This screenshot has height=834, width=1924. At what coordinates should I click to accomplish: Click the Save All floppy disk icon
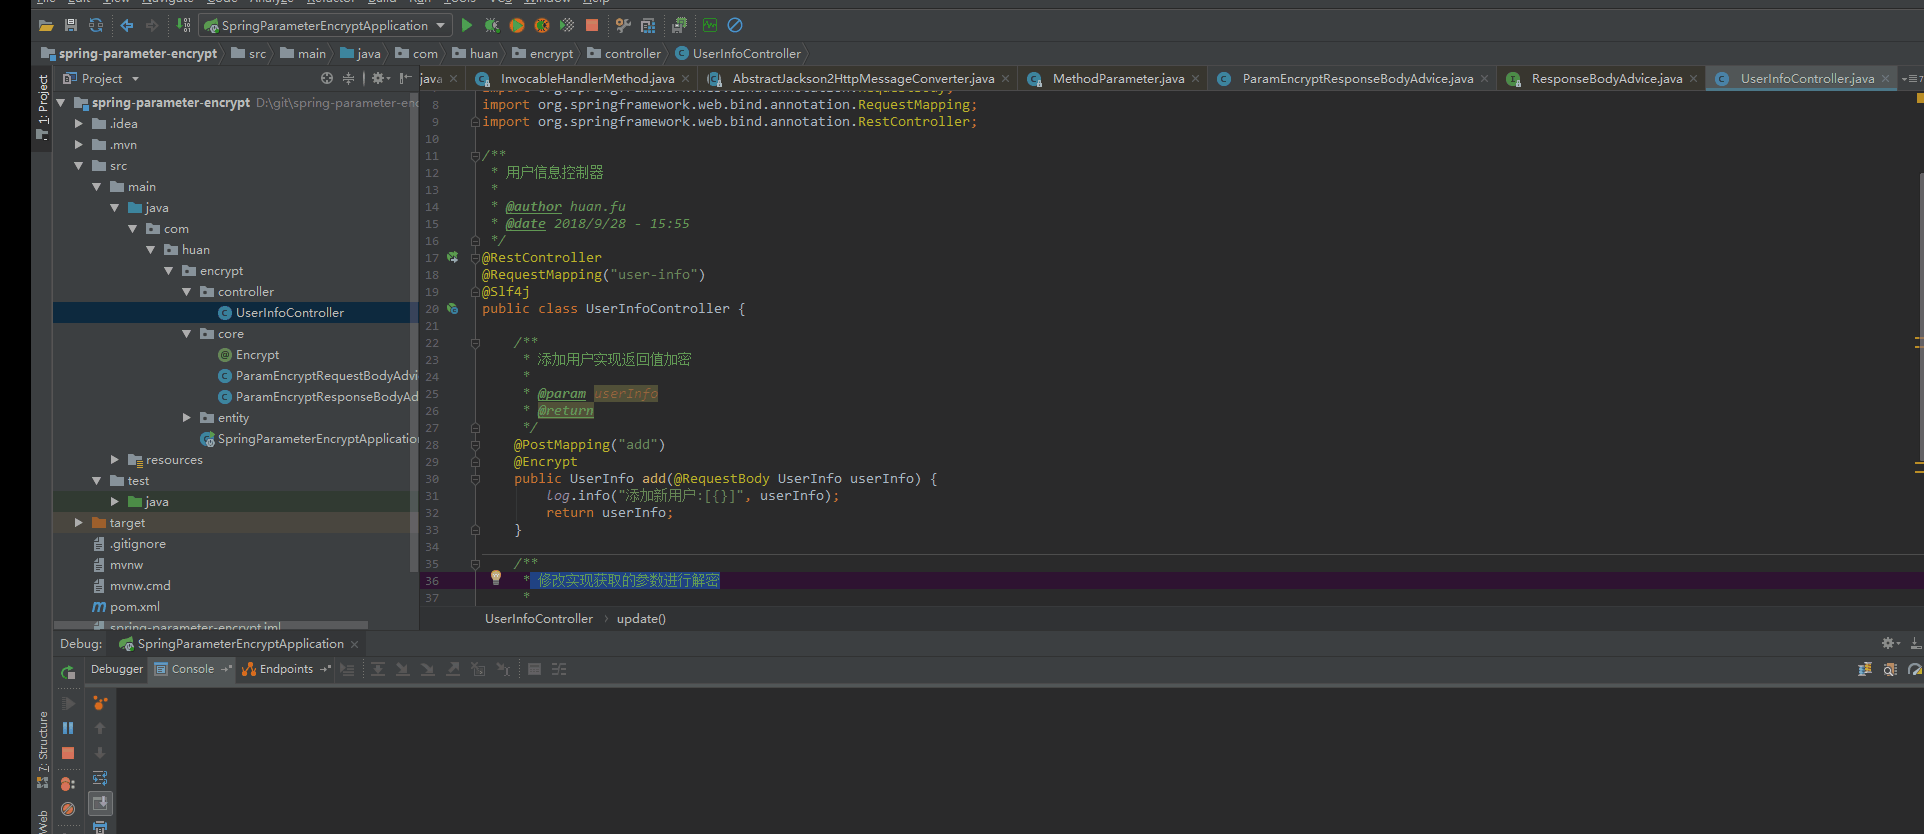coord(71,25)
